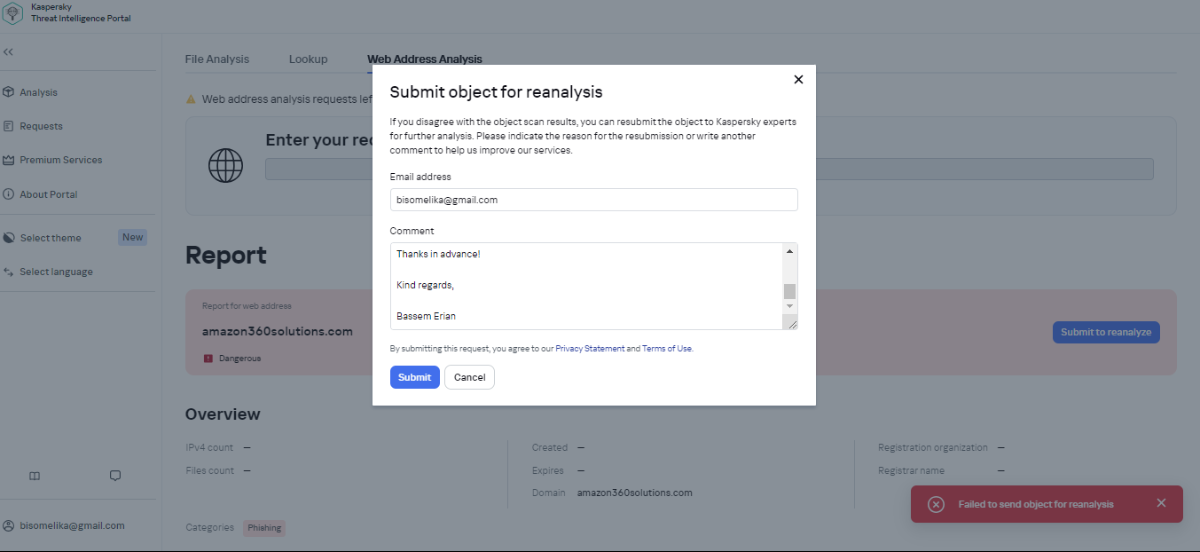Open the Analysis sidebar section
The image size is (1200, 552).
click(38, 92)
